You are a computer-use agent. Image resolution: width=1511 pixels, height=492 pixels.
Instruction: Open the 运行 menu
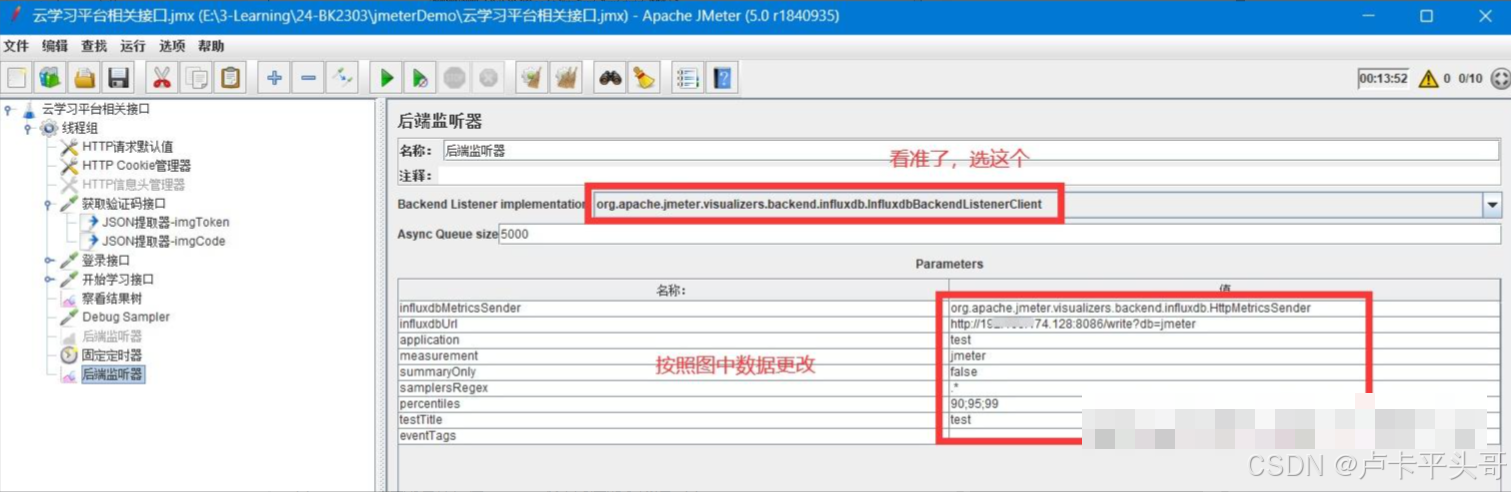click(133, 46)
